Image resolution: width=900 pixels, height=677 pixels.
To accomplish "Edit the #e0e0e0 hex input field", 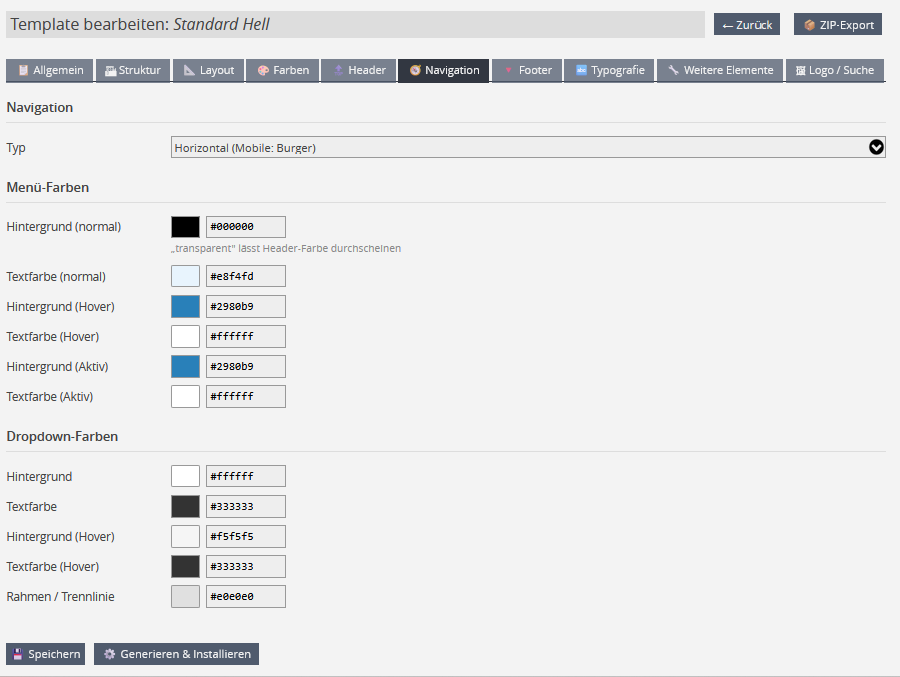I will click(x=246, y=596).
